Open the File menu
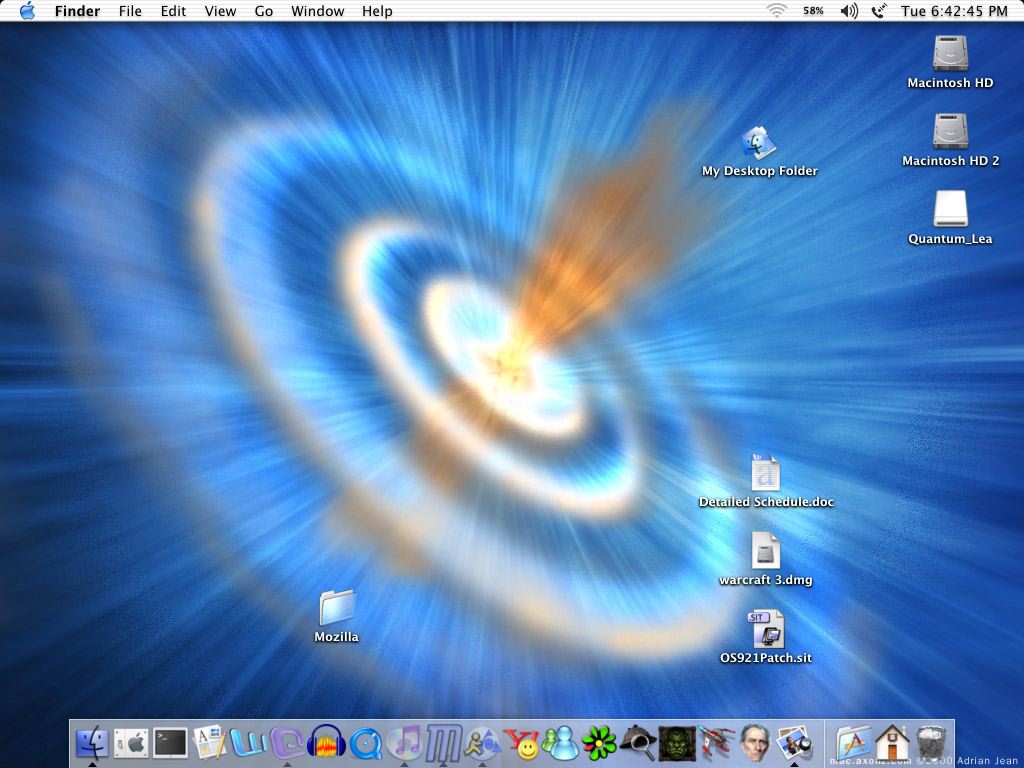The height and width of the screenshot is (768, 1024). [x=130, y=11]
